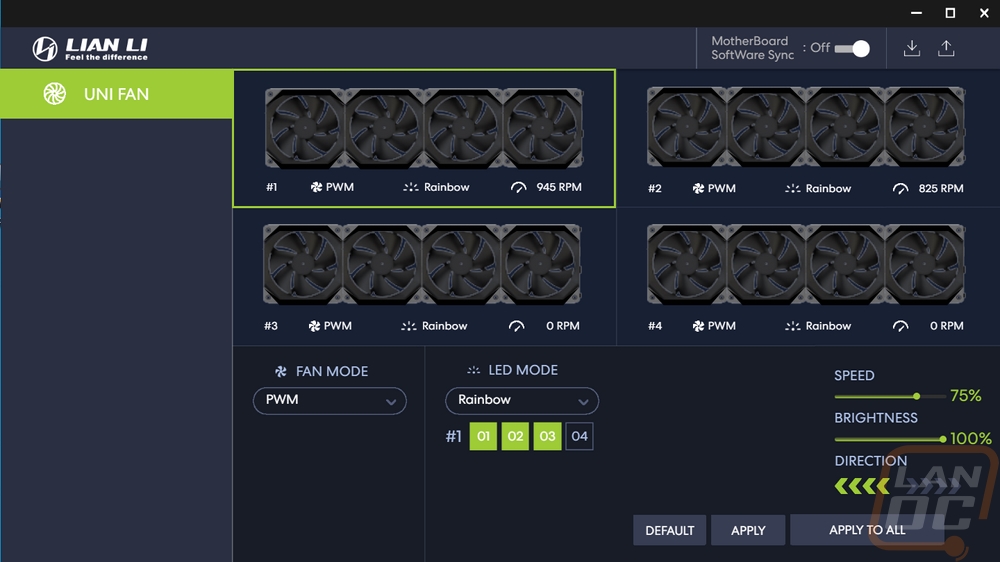
Task: Close the Lian Li window
Action: pos(984,13)
